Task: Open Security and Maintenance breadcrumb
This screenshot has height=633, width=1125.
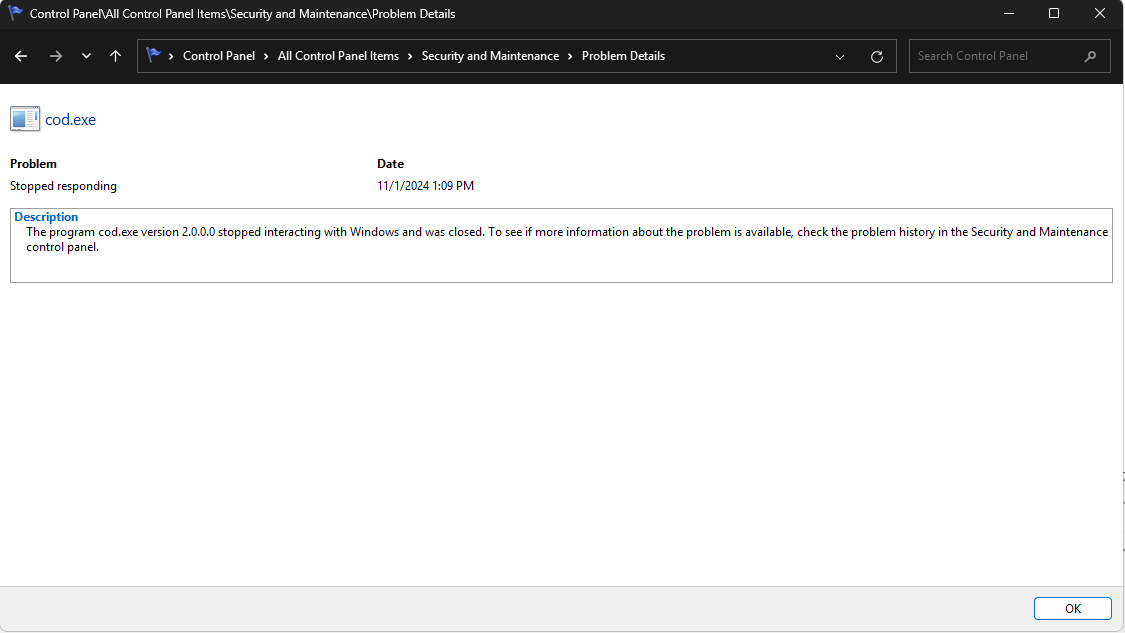Action: pyautogui.click(x=490, y=56)
